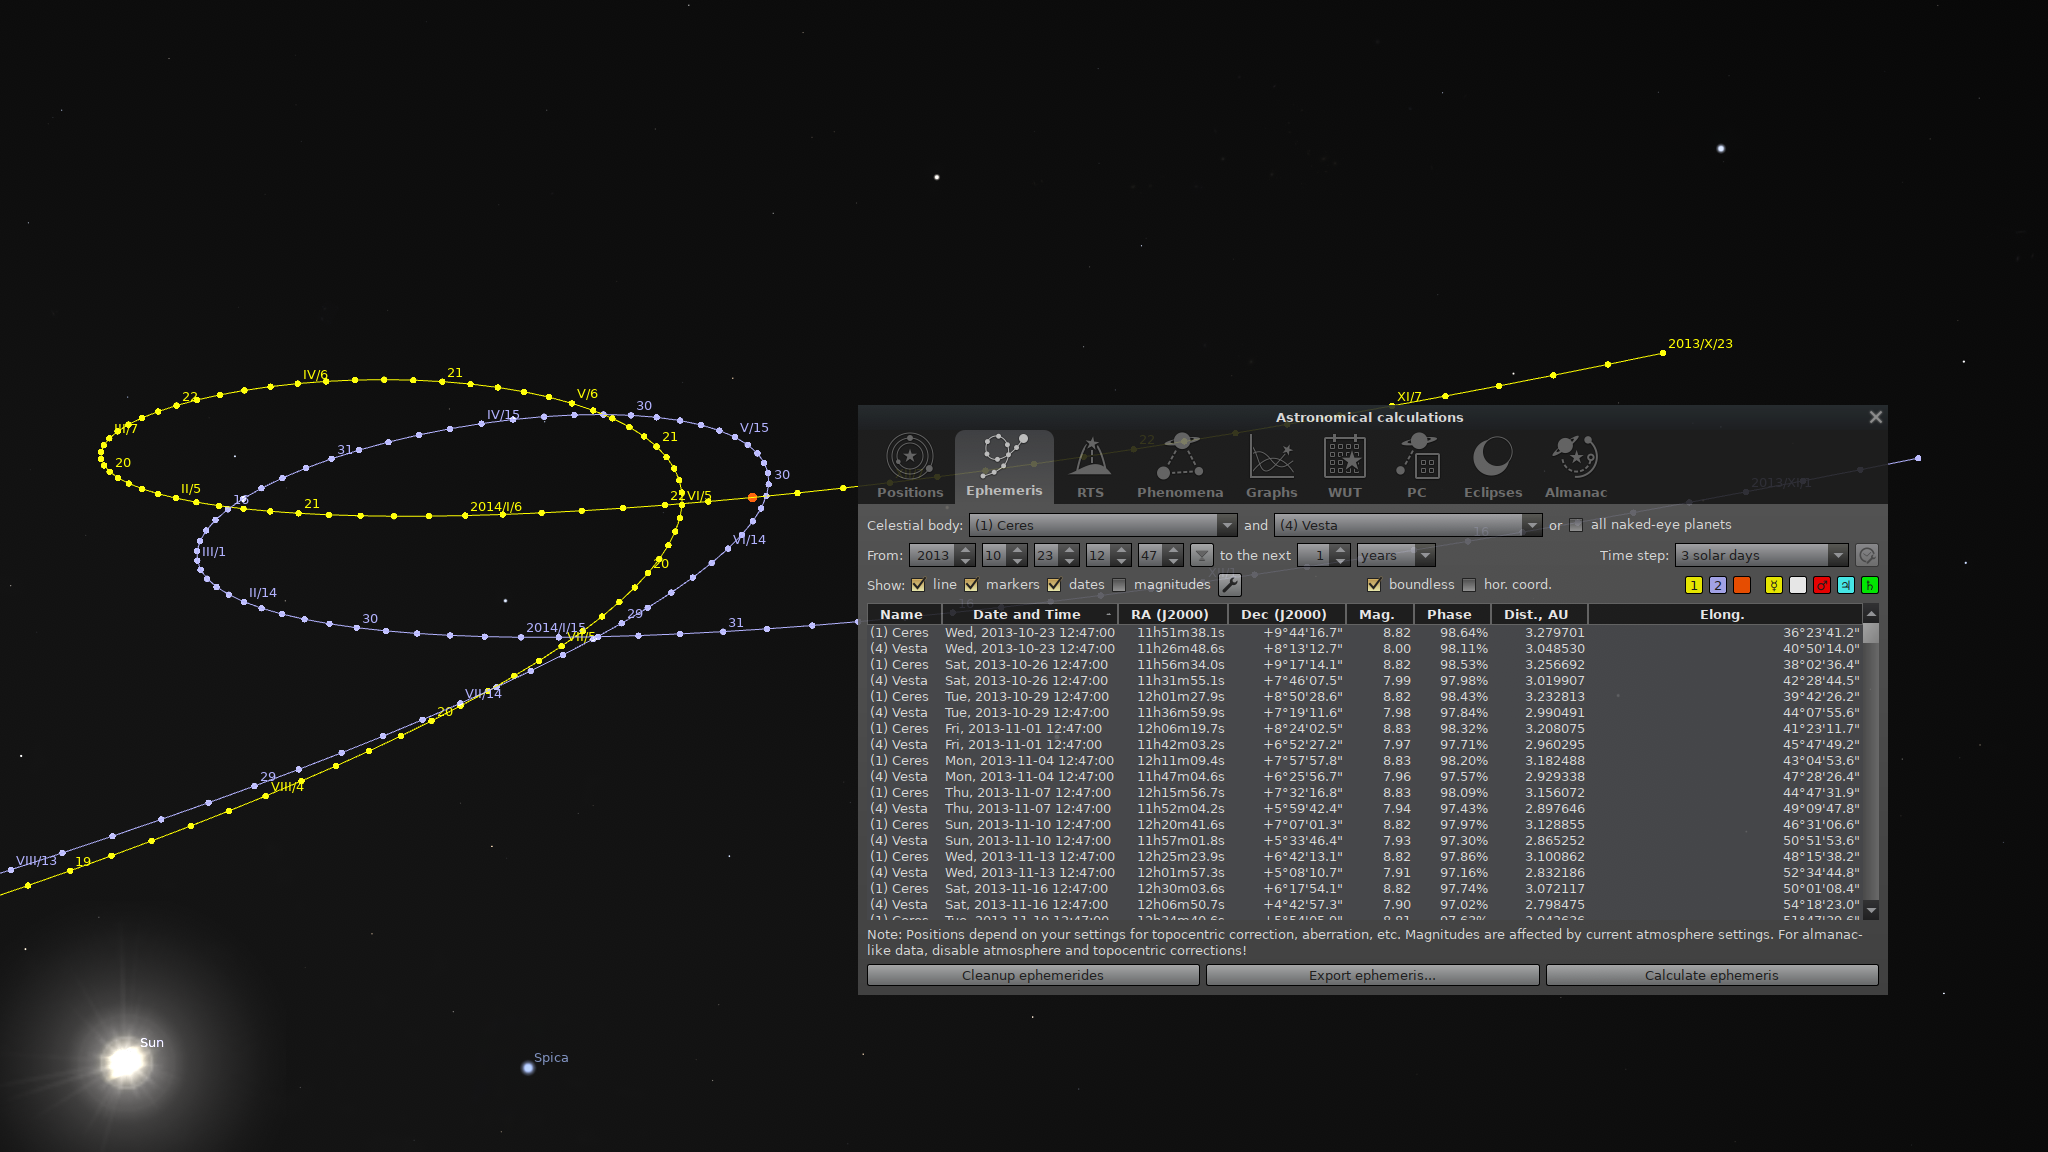Click Export ephemeris button

[x=1372, y=975]
